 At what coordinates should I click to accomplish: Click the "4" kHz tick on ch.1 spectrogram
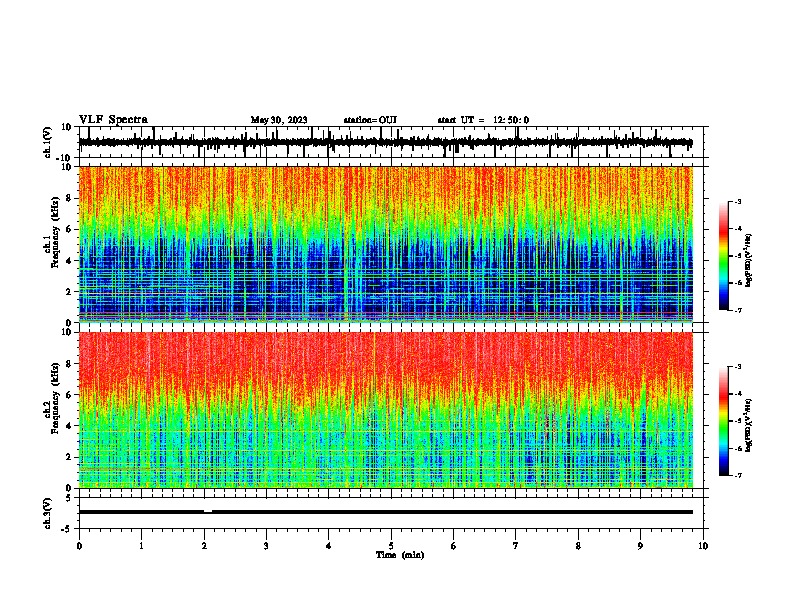[70, 261]
